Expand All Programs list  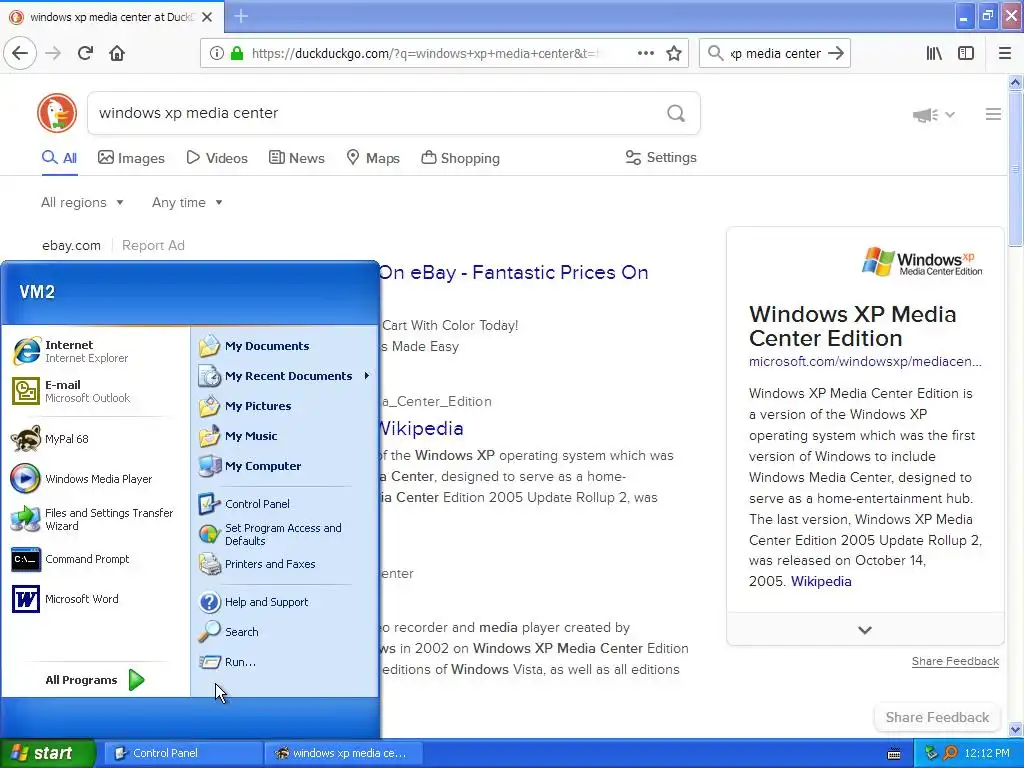tap(95, 680)
